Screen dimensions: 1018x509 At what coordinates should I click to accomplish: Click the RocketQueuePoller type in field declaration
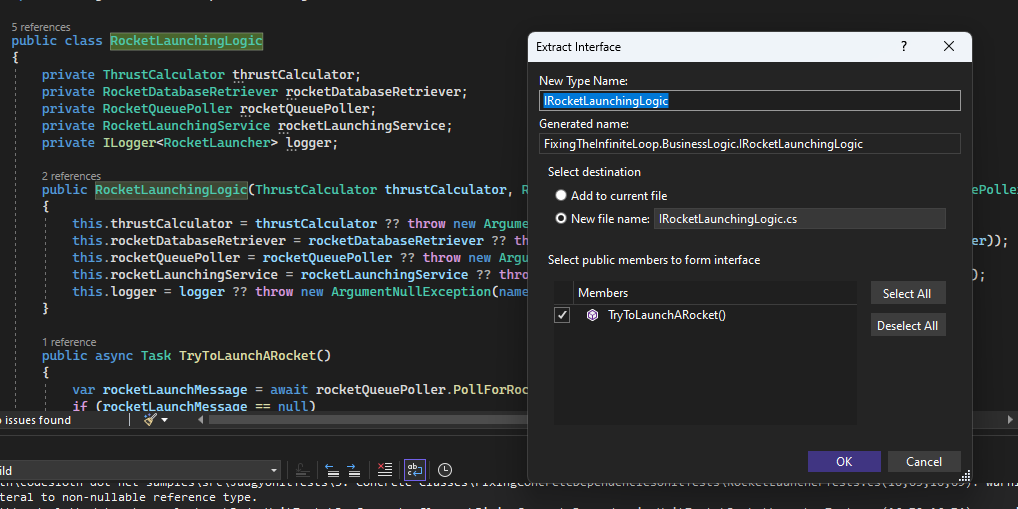click(x=168, y=108)
